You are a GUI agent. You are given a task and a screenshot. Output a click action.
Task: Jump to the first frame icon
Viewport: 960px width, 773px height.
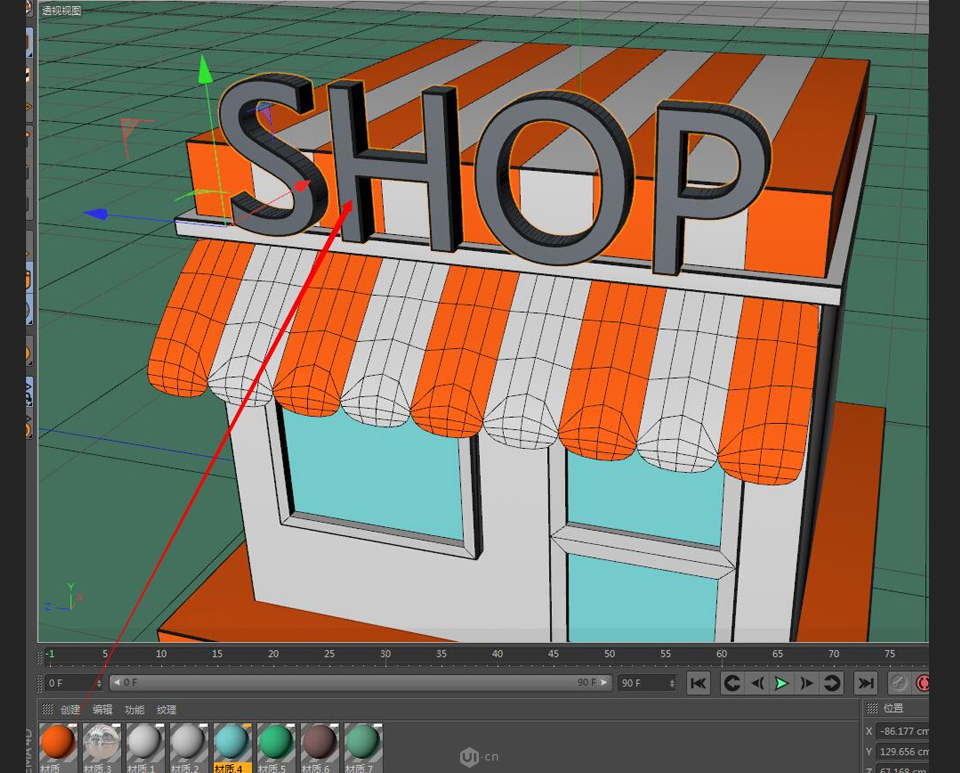click(x=699, y=683)
